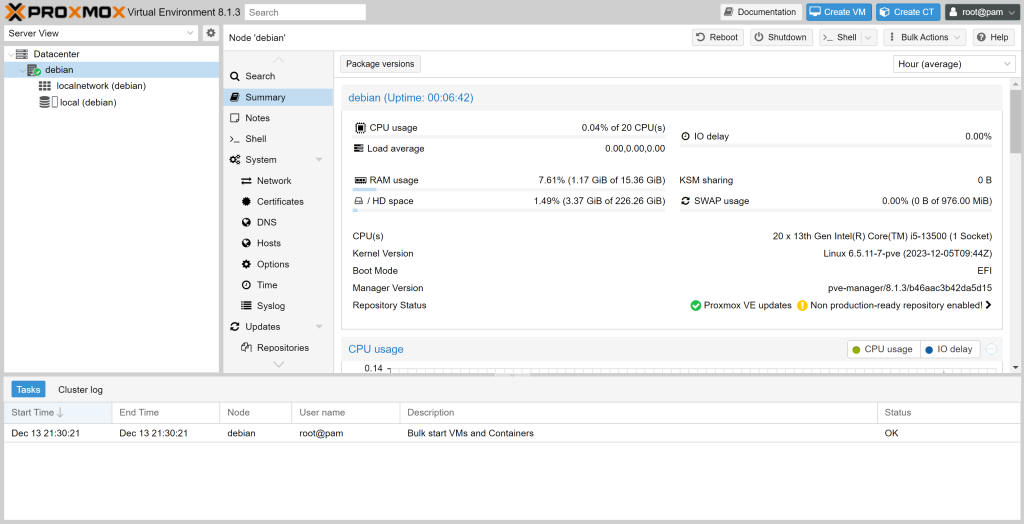Collapse the System menu section

(x=319, y=159)
